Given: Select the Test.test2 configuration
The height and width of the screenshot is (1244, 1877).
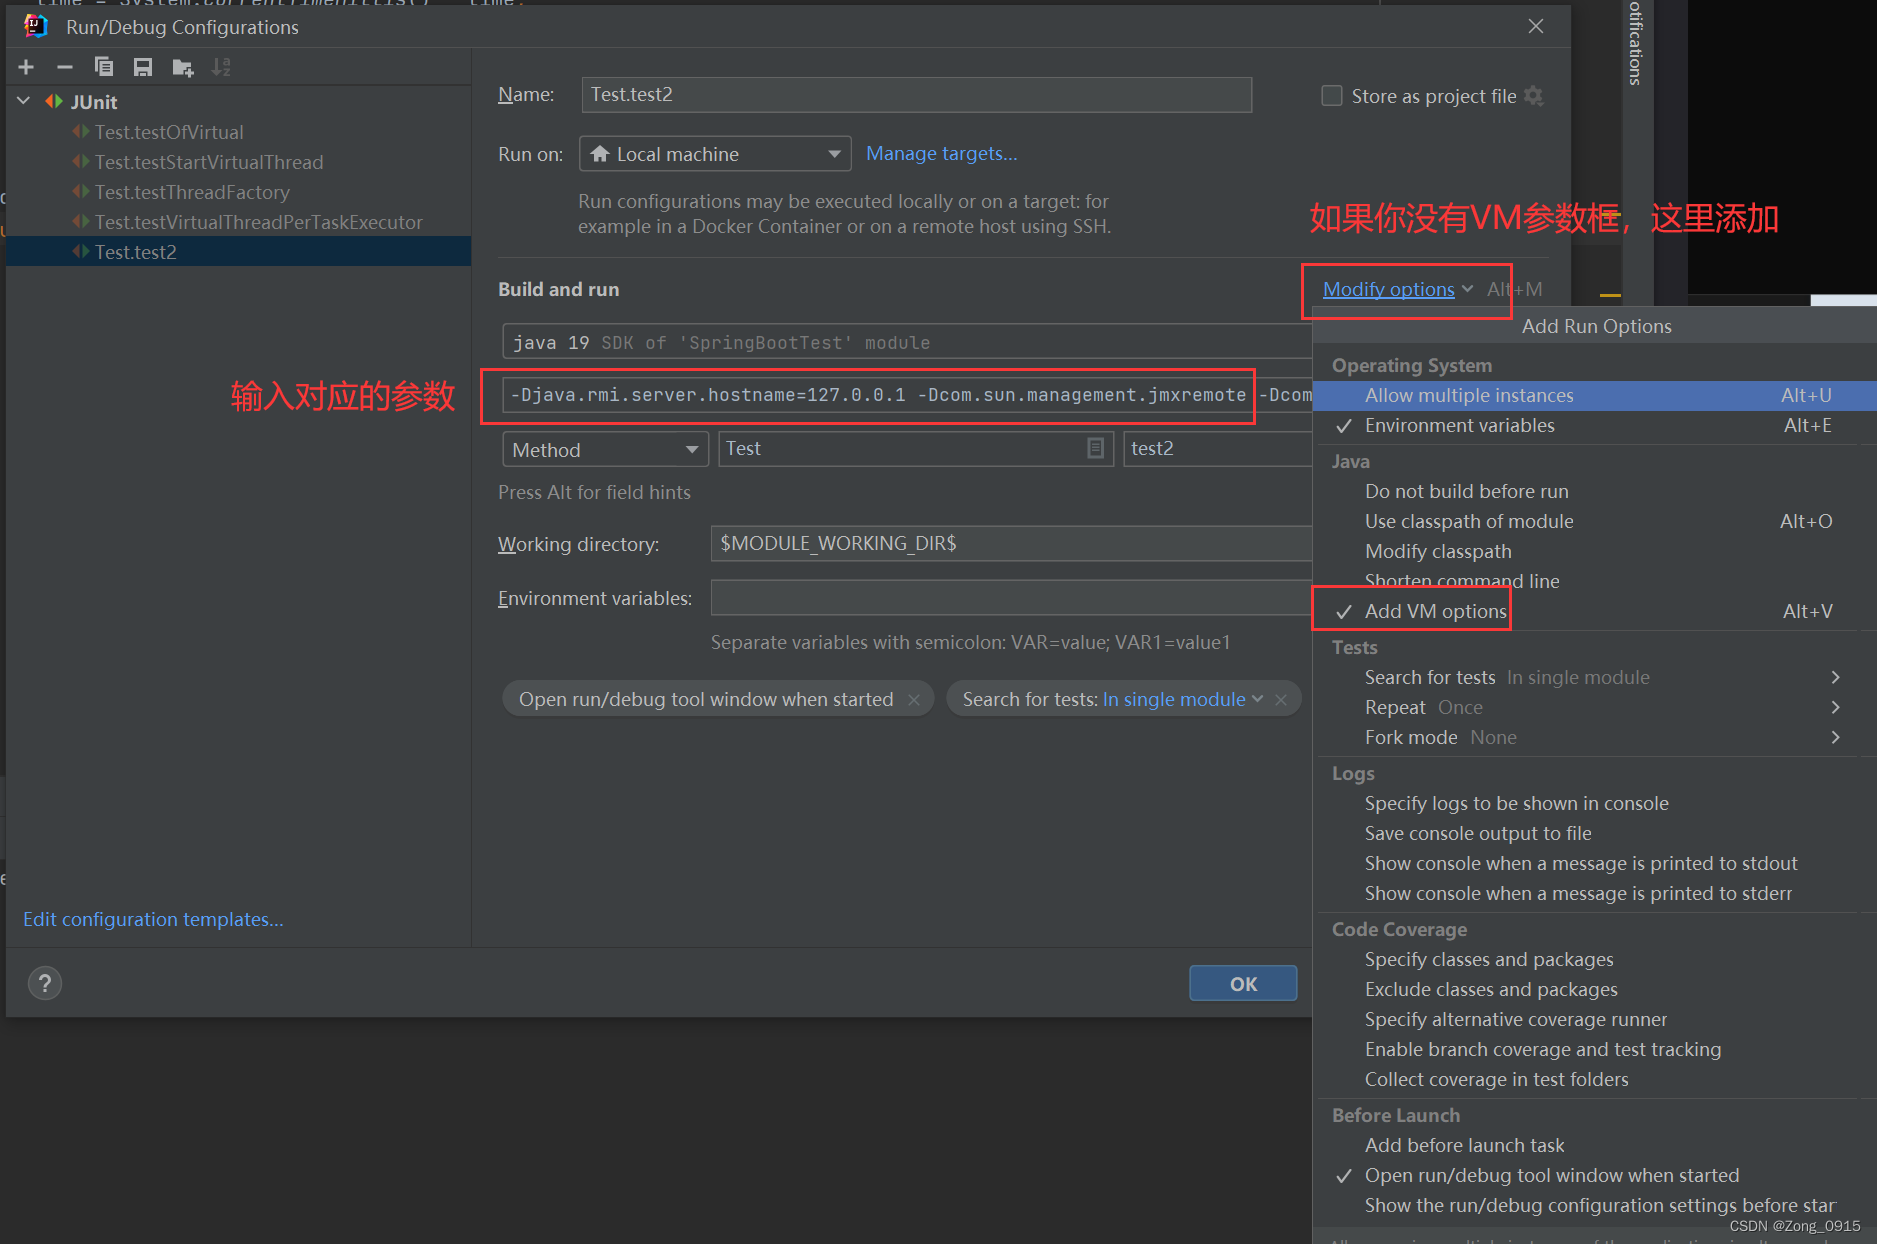Looking at the screenshot, I should (238, 252).
